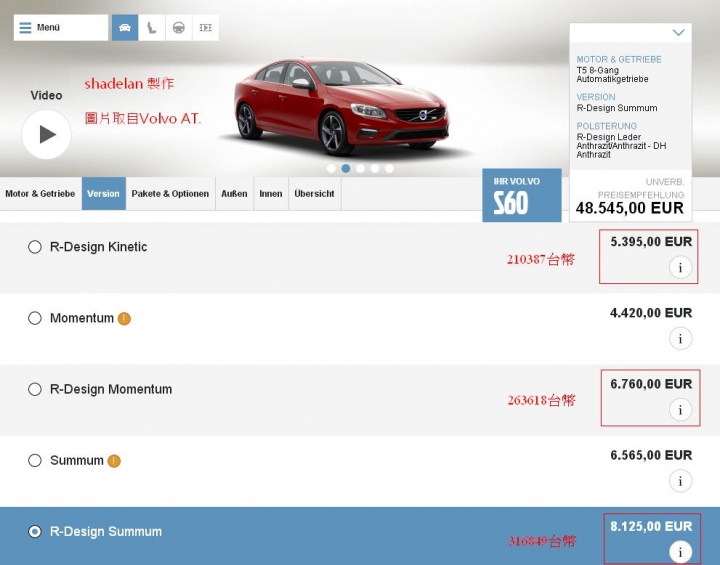Click the MOTOR & GETRIEBE summary heading

click(x=619, y=59)
